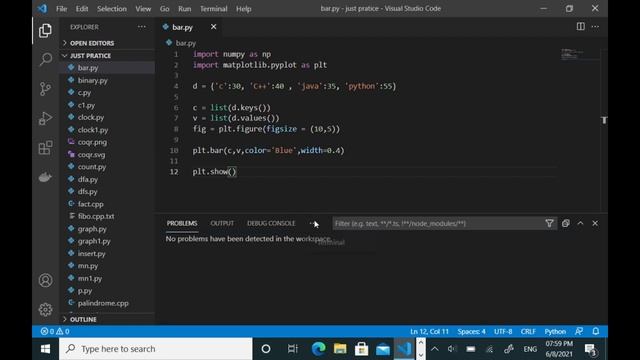Screen dimensions: 640x360
Task: Open Microsoft Store from the taskbar
Action: pos(361,349)
